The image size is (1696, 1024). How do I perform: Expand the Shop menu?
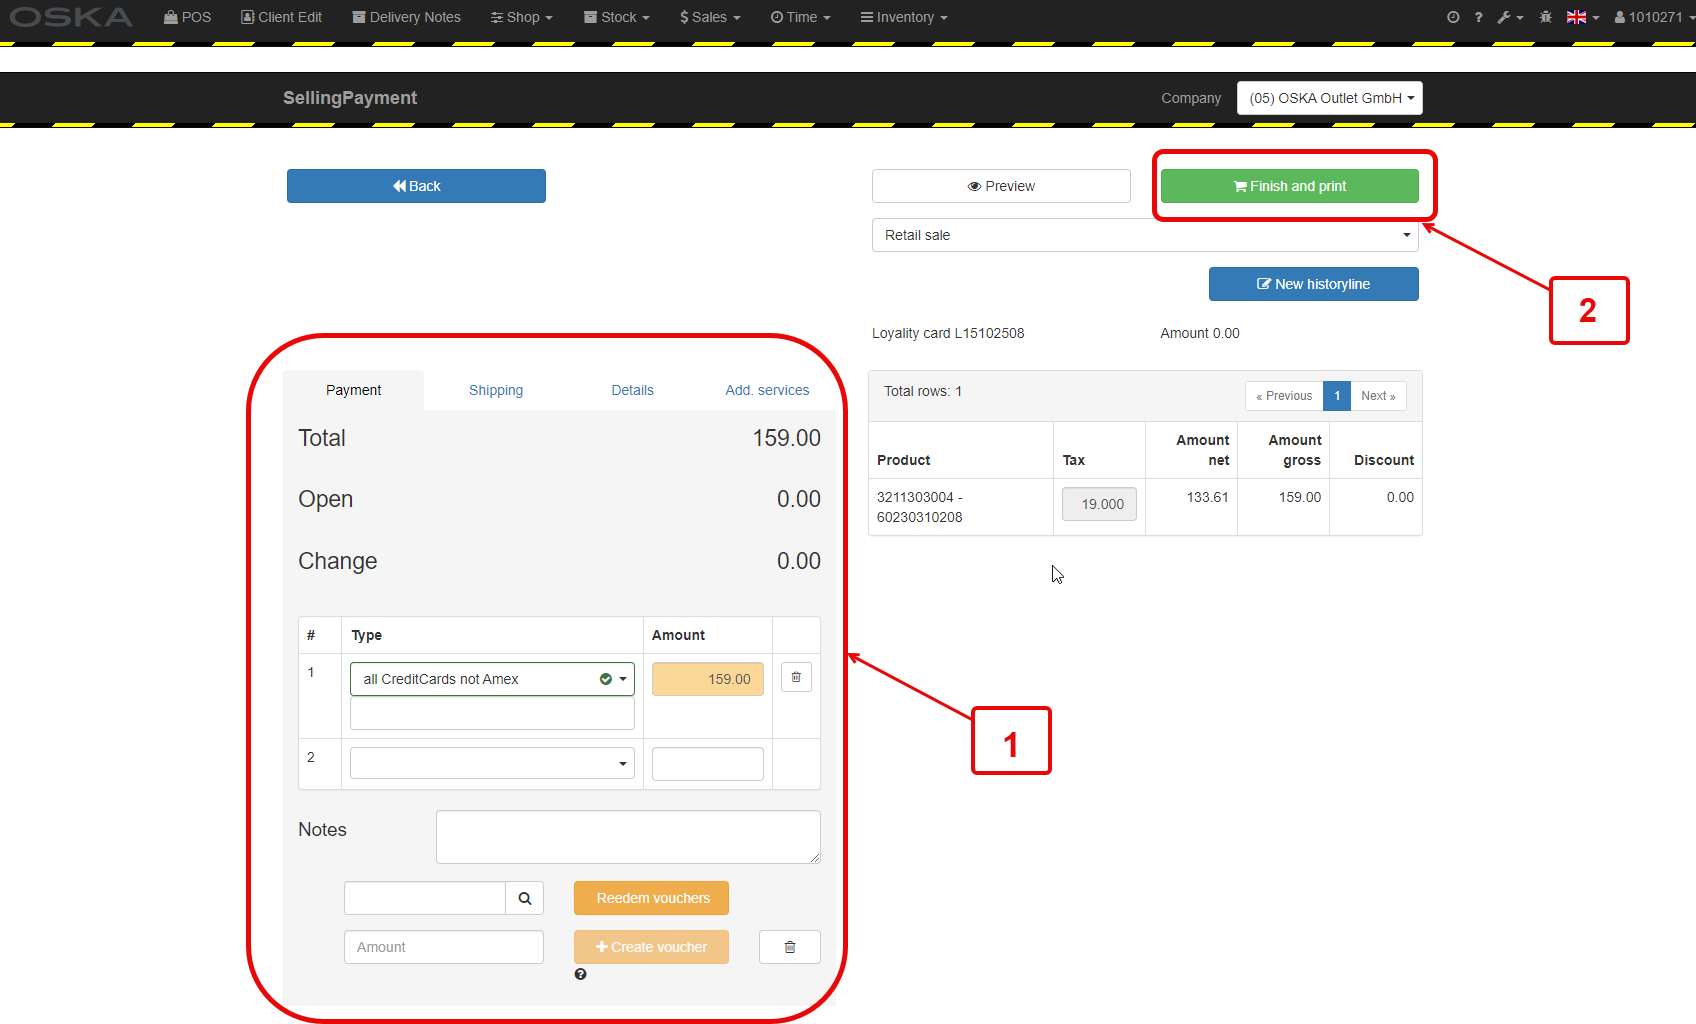coord(522,17)
